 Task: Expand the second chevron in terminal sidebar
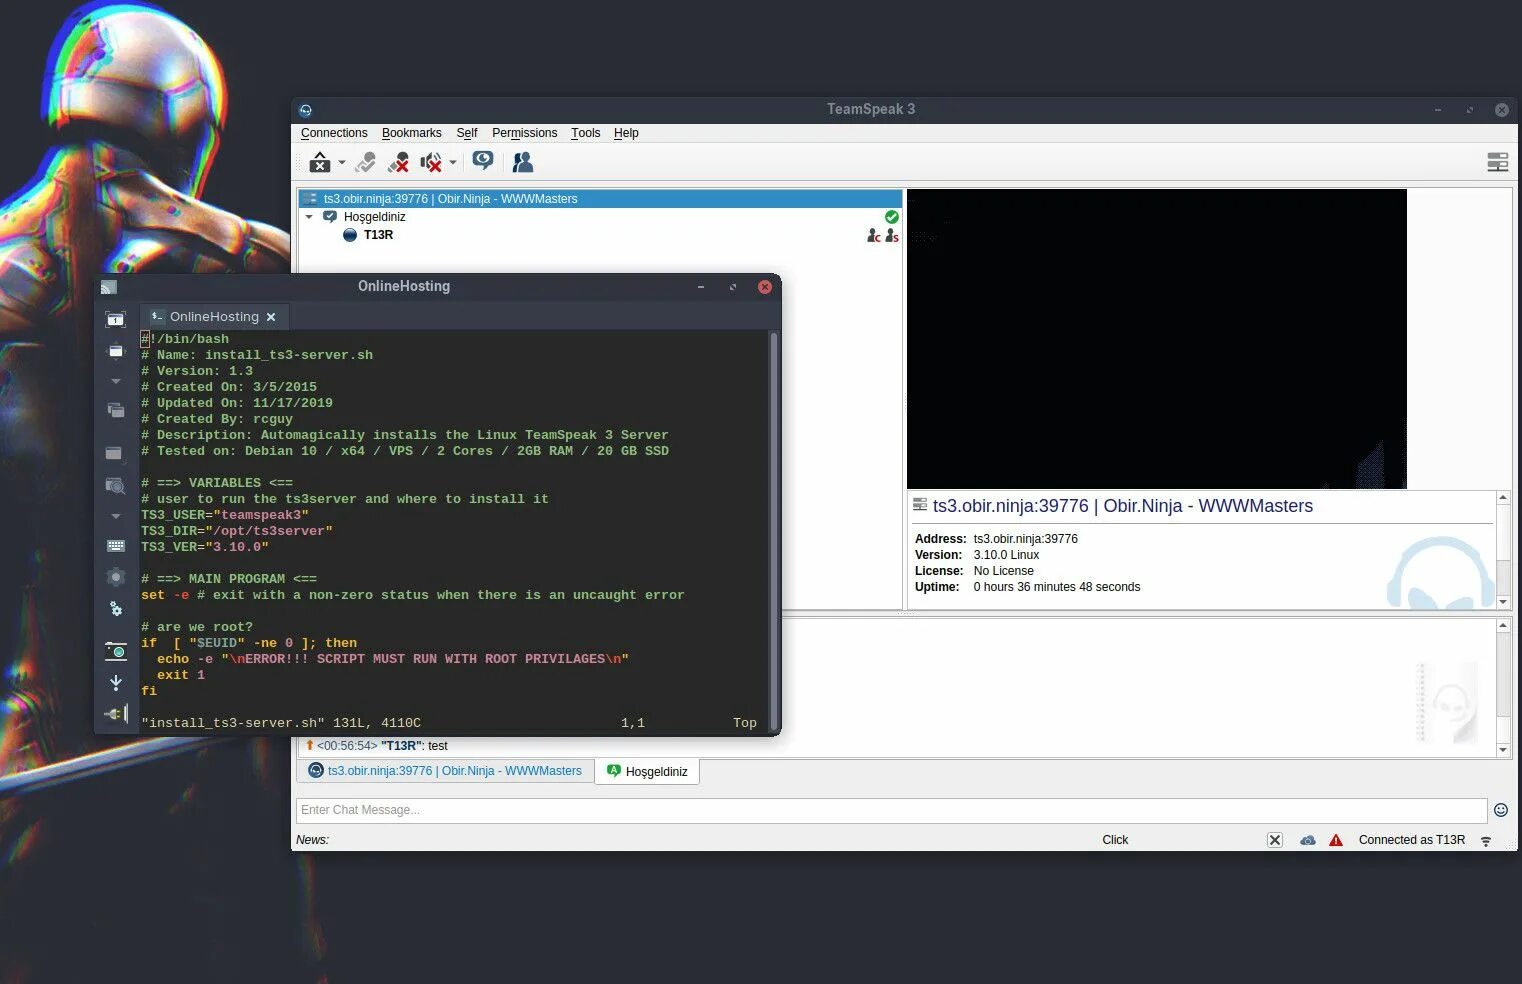pos(115,516)
